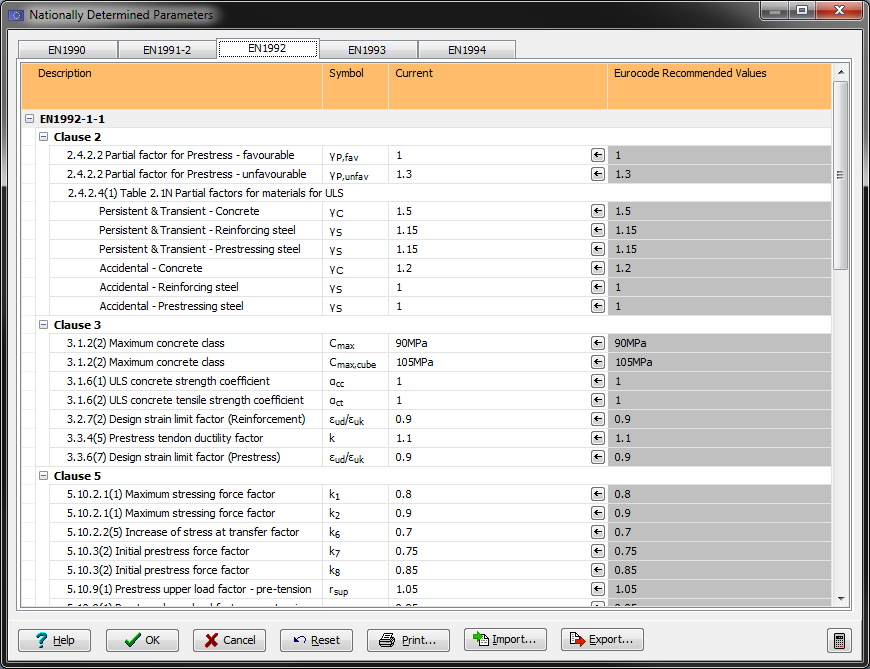The width and height of the screenshot is (870, 669).
Task: Restore Persistent & Transient Reinforcing steel value
Action: click(x=598, y=230)
